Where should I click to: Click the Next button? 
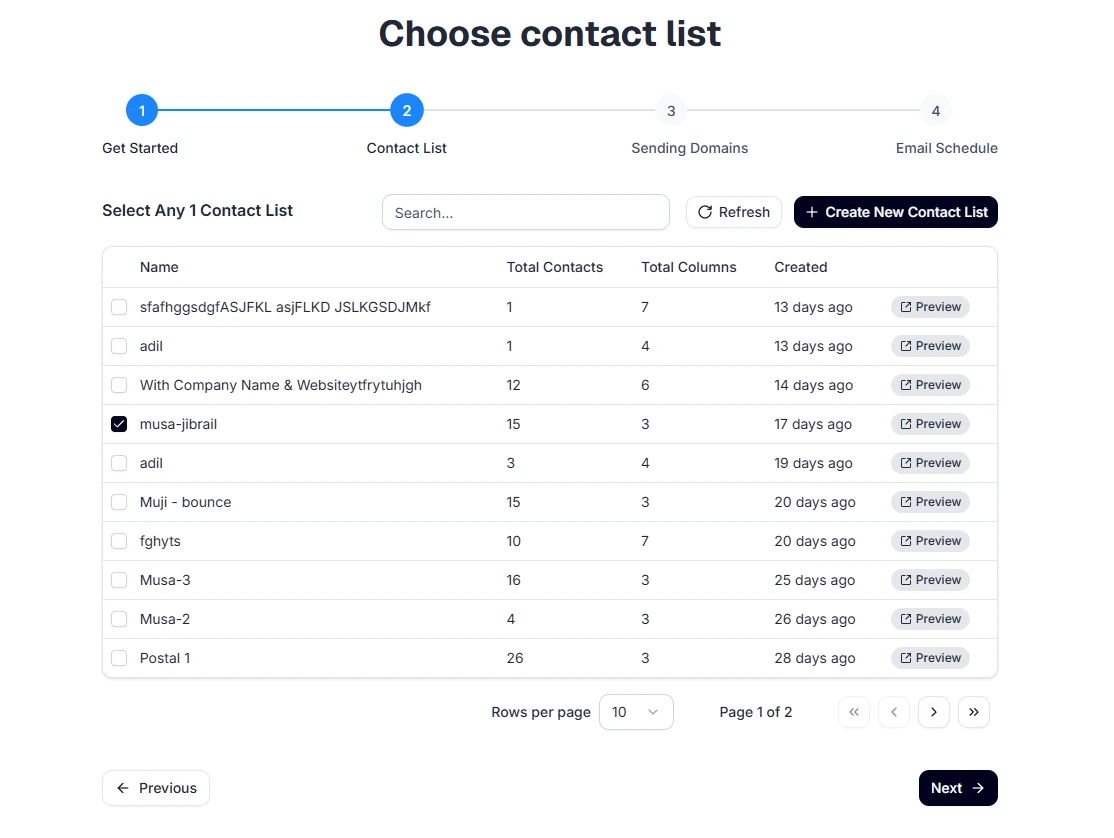coord(957,788)
